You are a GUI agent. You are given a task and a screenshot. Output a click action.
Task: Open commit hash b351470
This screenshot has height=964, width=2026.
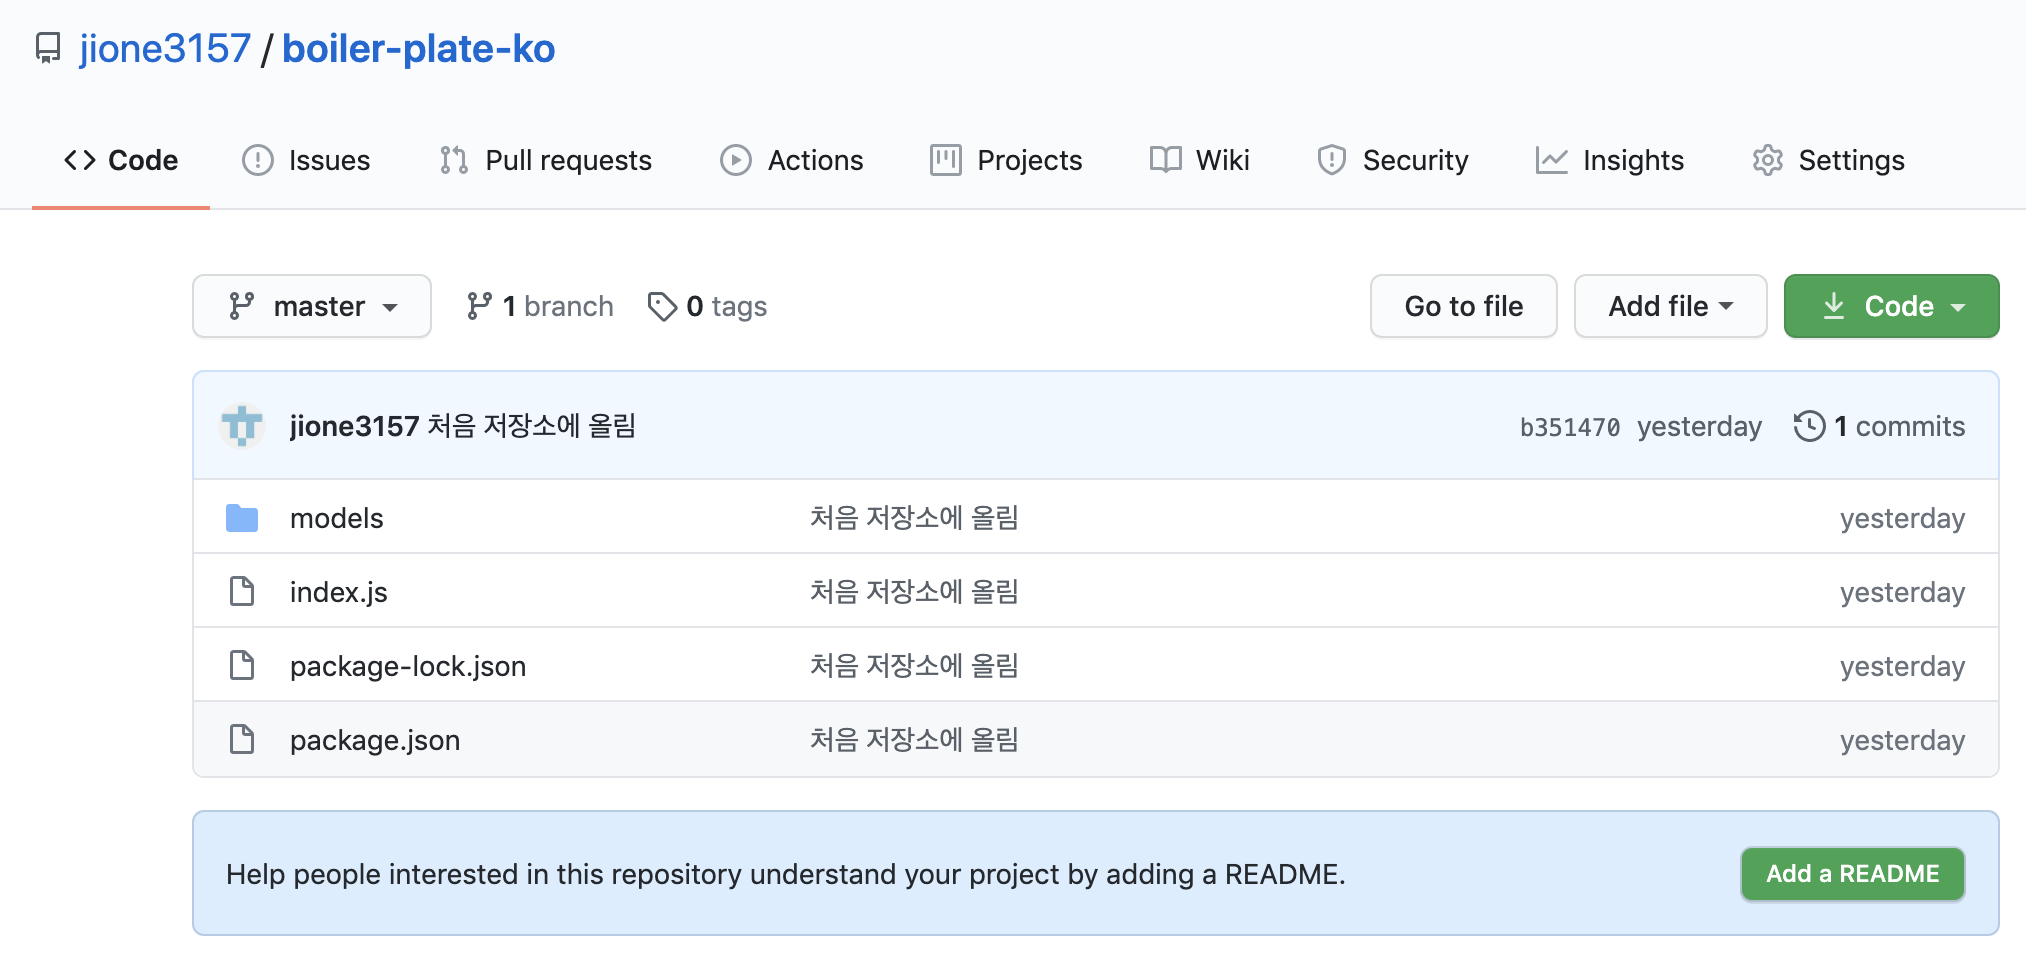pos(1570,427)
